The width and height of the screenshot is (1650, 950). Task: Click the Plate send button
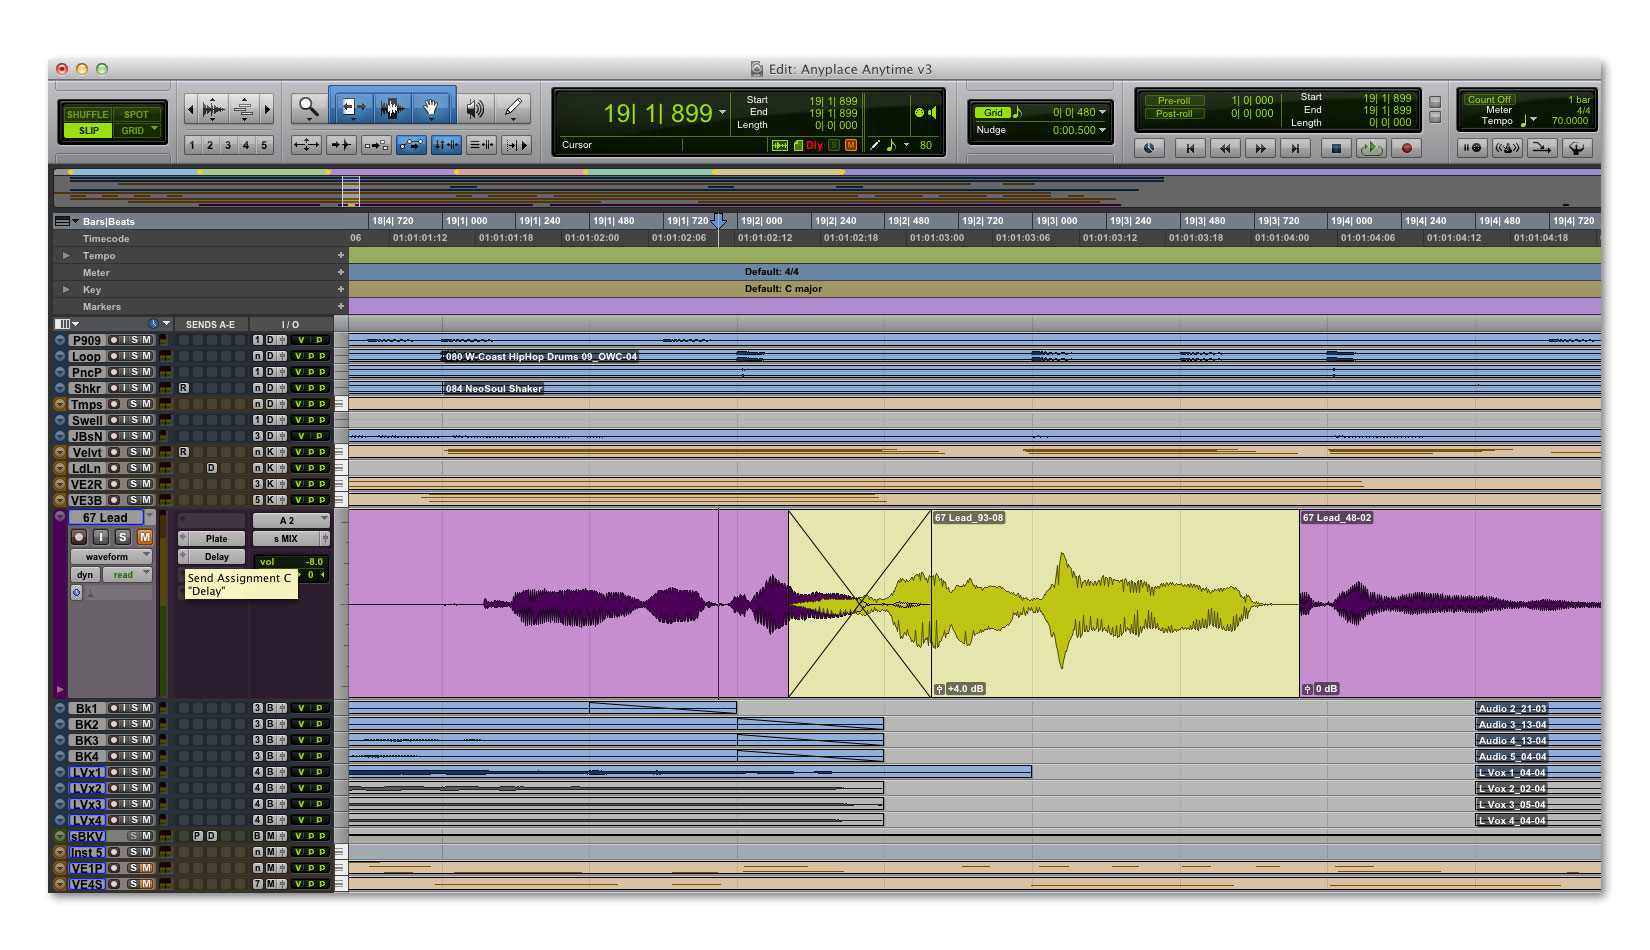pos(216,538)
